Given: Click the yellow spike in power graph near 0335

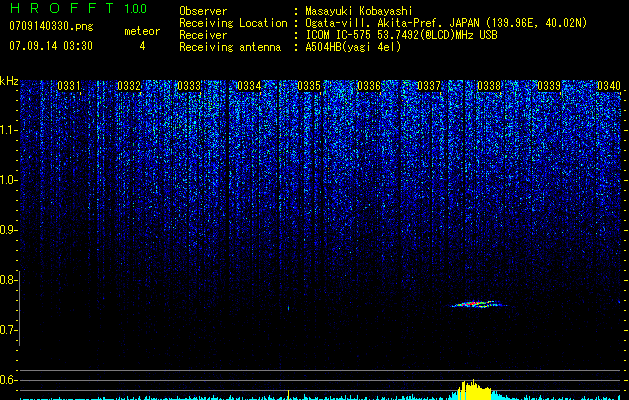Looking at the screenshot, I should pyautogui.click(x=288, y=394).
